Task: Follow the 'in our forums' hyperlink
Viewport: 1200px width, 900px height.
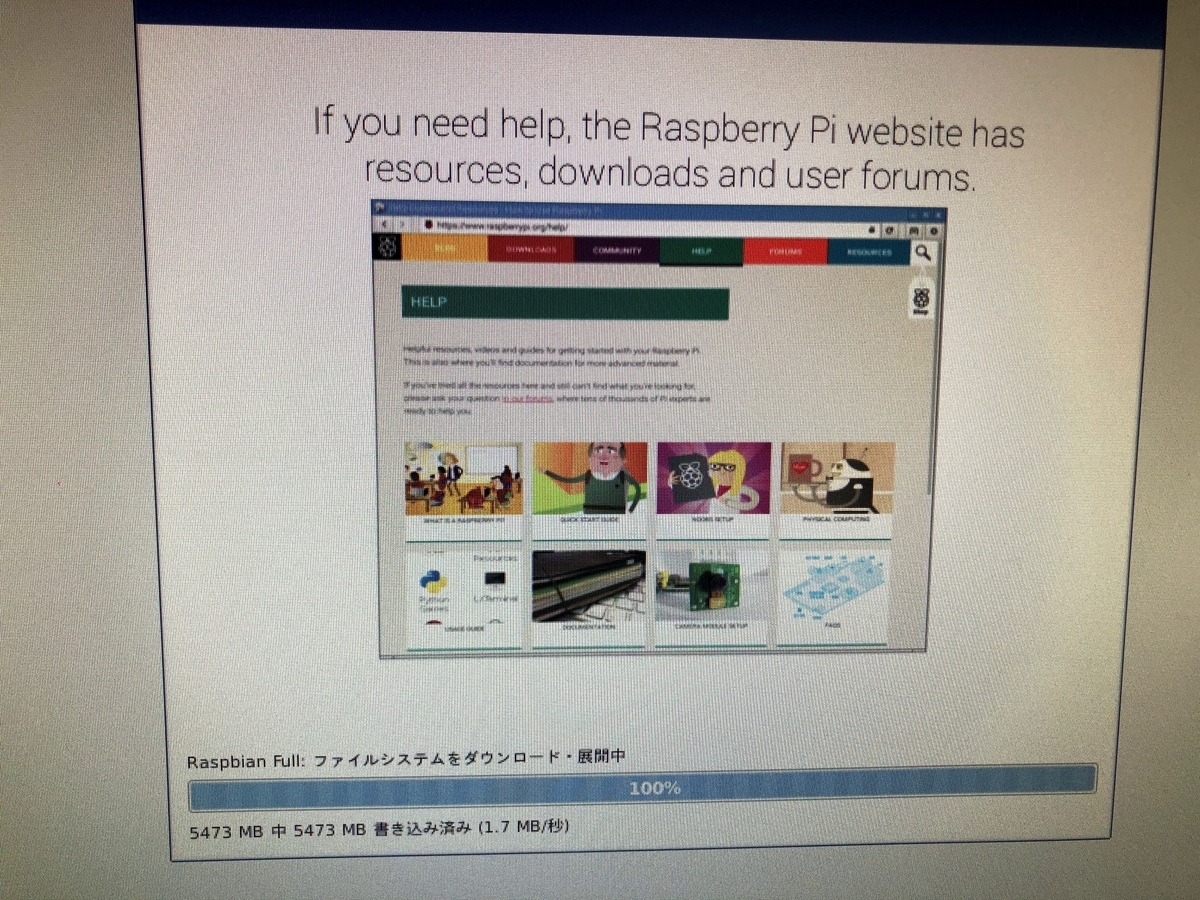Action: click(x=527, y=398)
